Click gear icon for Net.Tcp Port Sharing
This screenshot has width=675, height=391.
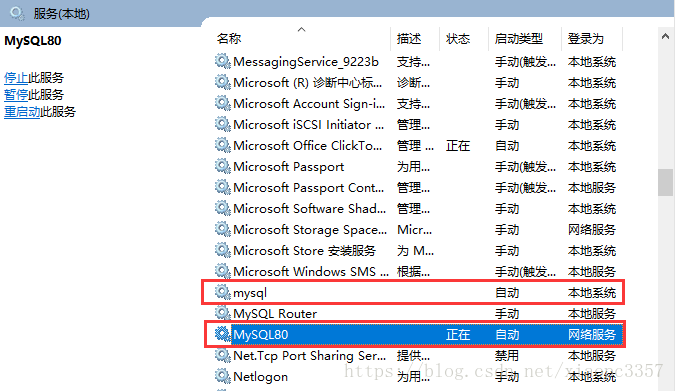click(223, 355)
